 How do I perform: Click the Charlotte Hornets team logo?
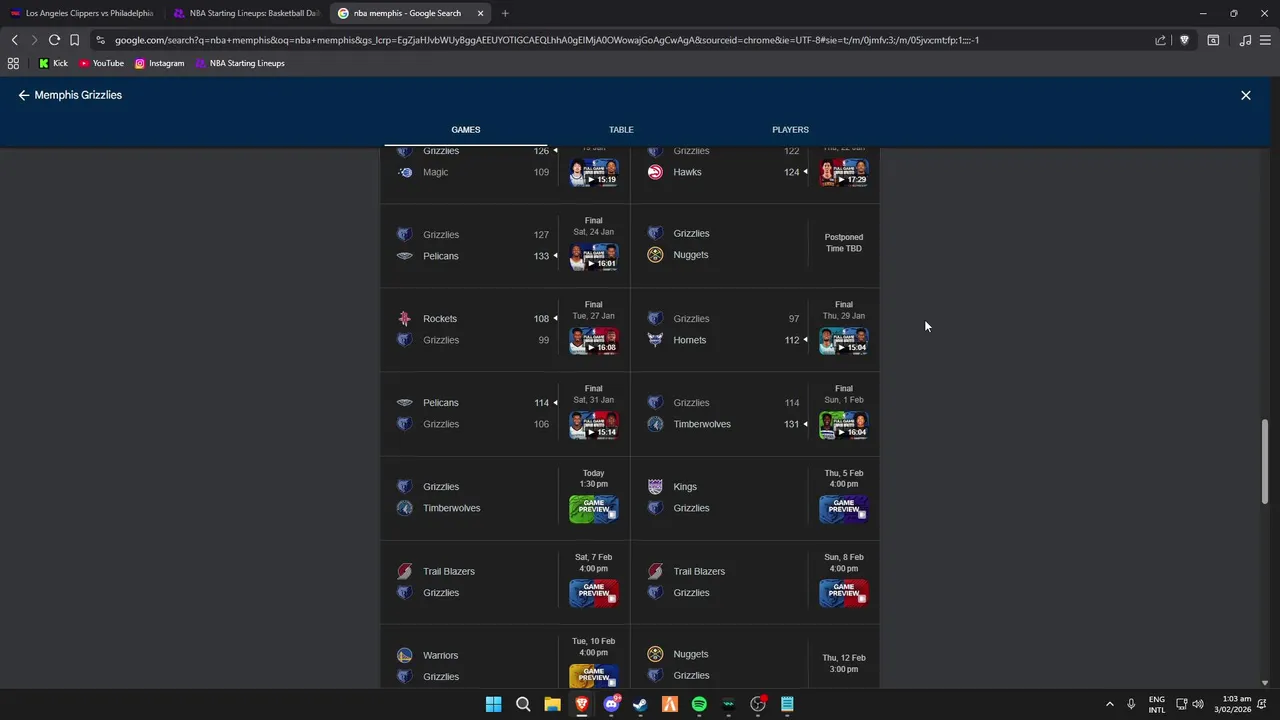(655, 340)
